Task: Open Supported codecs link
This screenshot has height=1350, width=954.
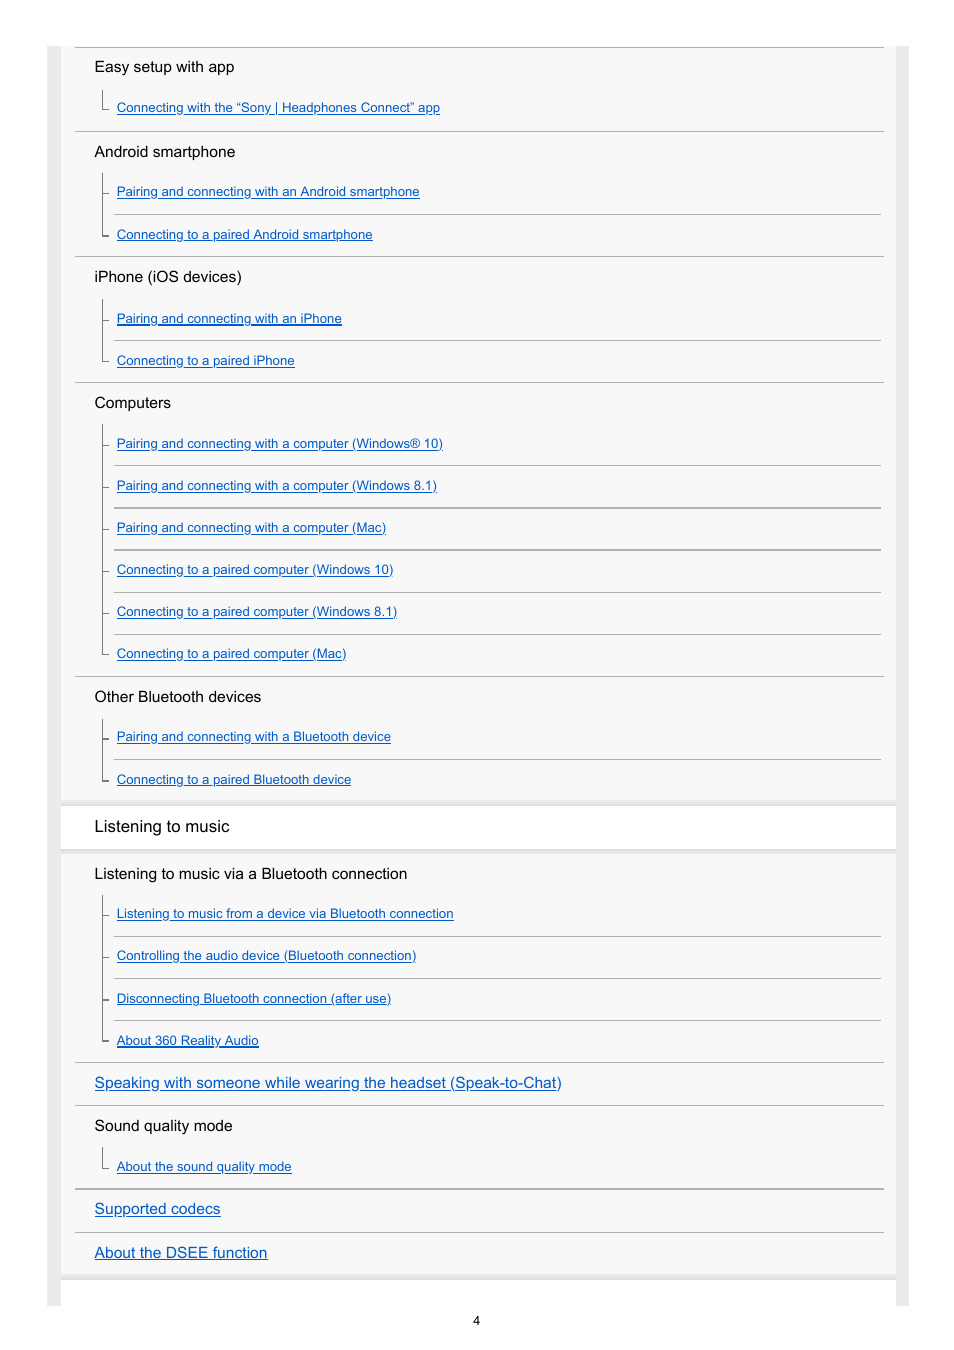Action: 157,1209
